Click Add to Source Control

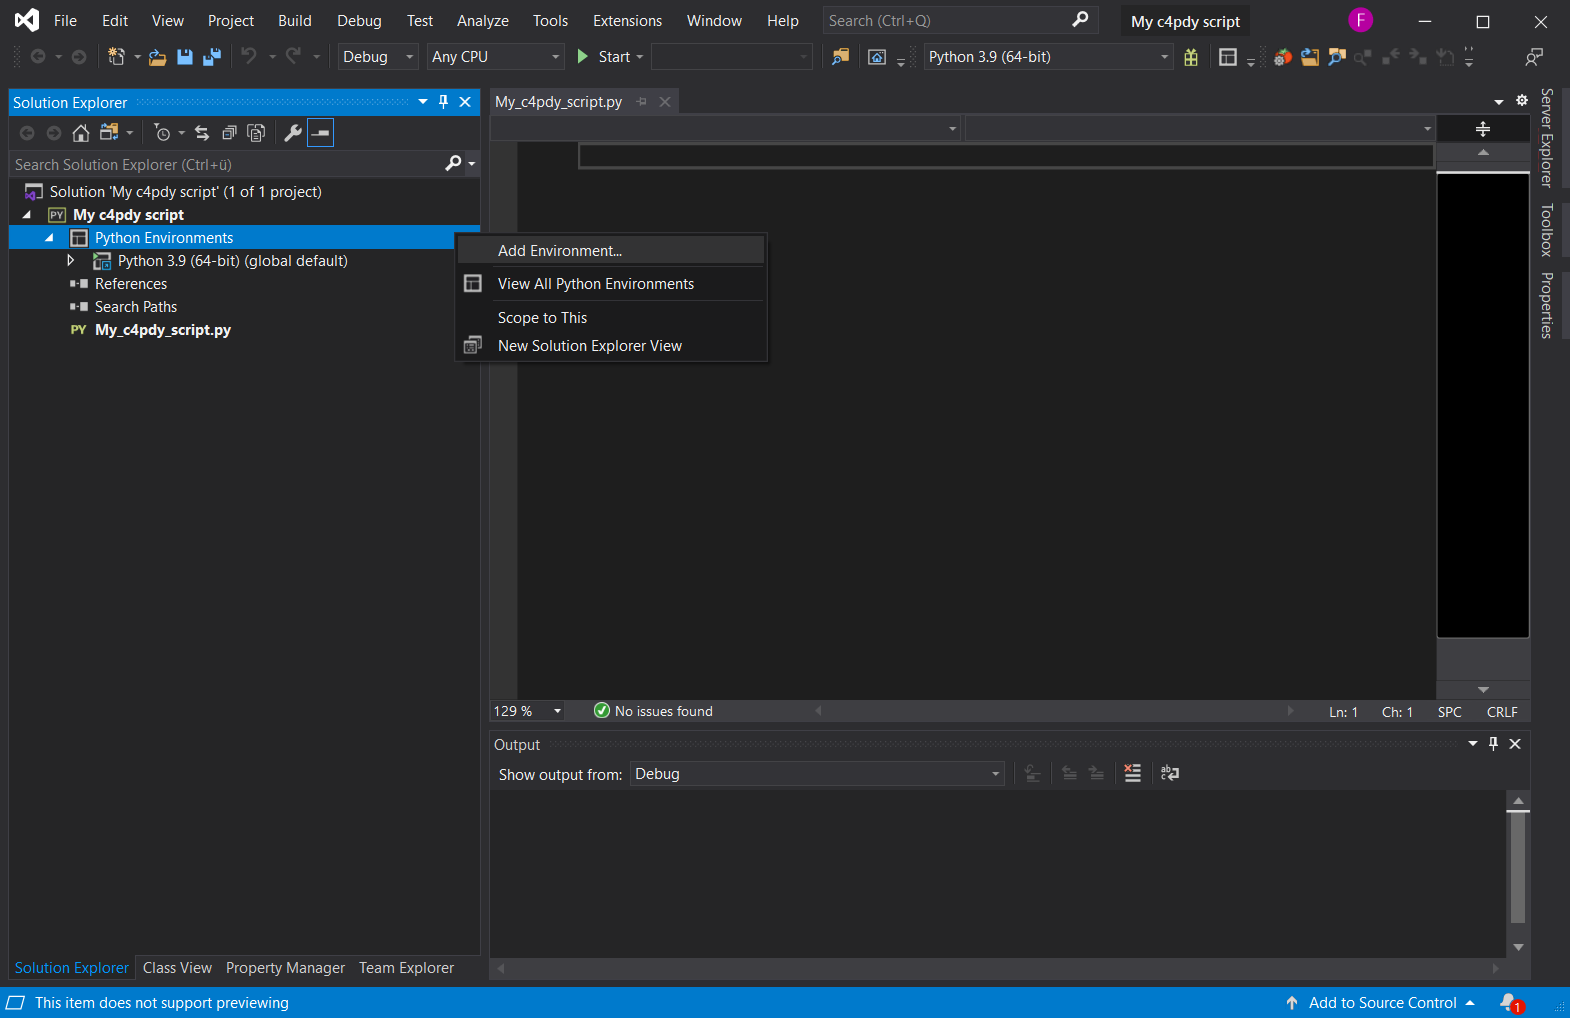1382,1003
